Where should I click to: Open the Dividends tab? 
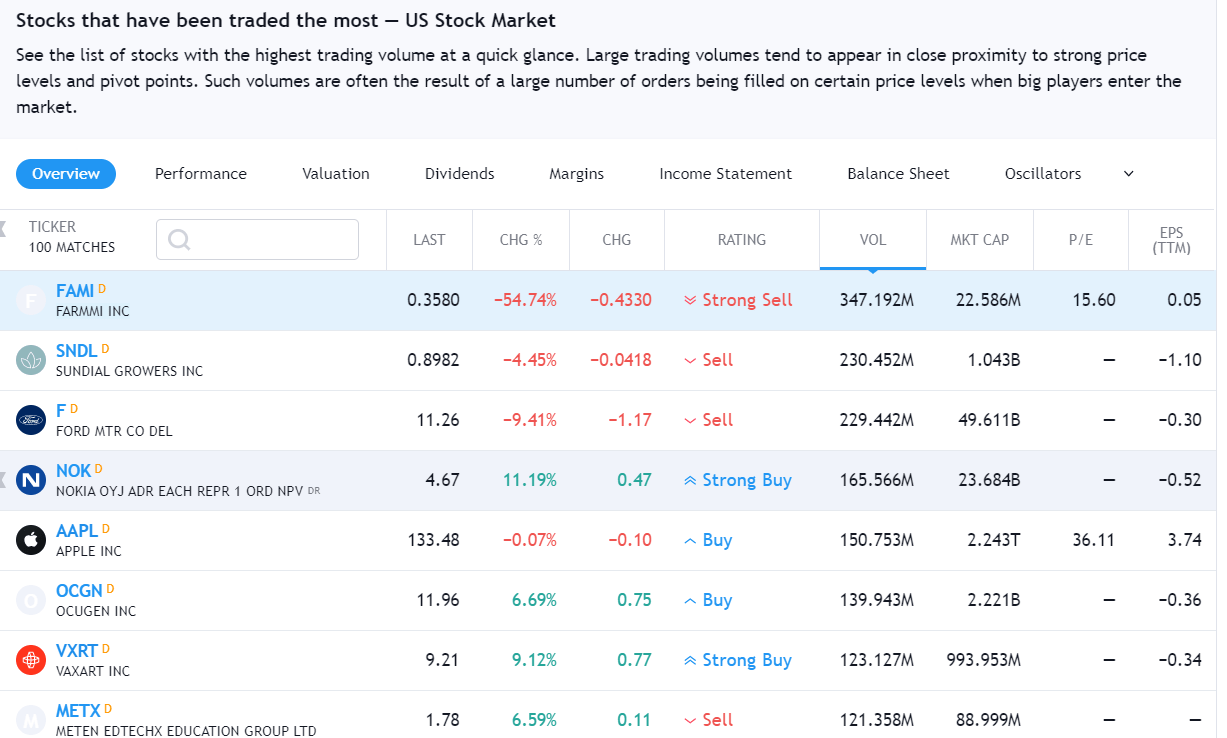(460, 174)
